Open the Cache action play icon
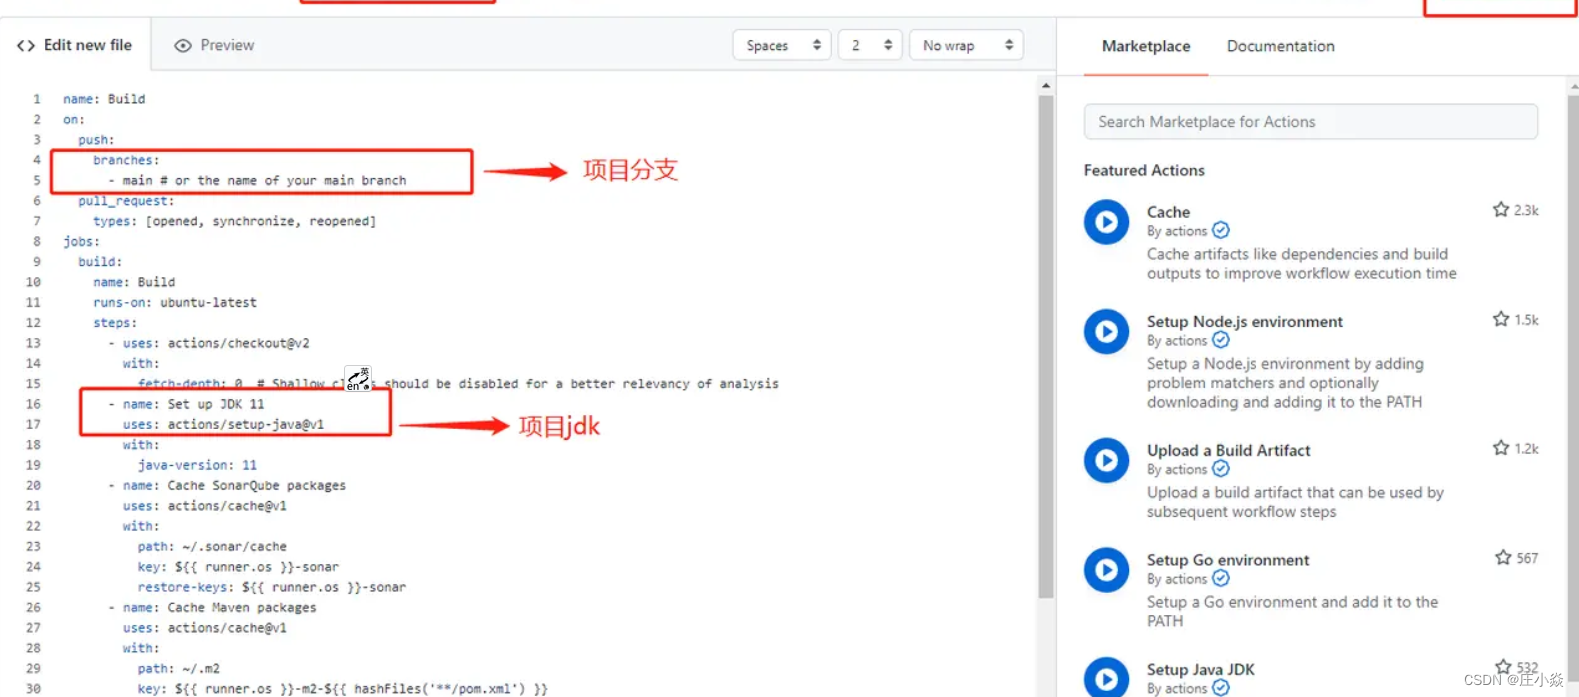Screen dimensions: 1579x697 point(1106,222)
